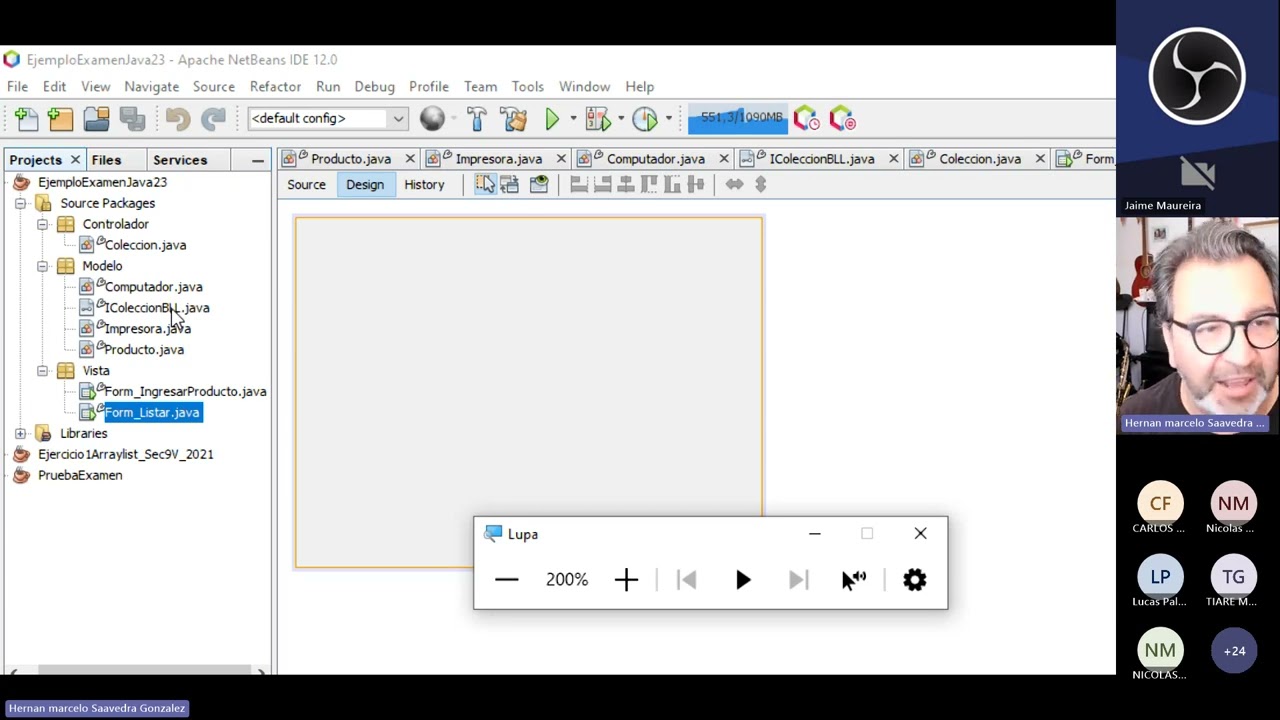
Task: Switch to the Services panel tab
Action: (x=180, y=160)
